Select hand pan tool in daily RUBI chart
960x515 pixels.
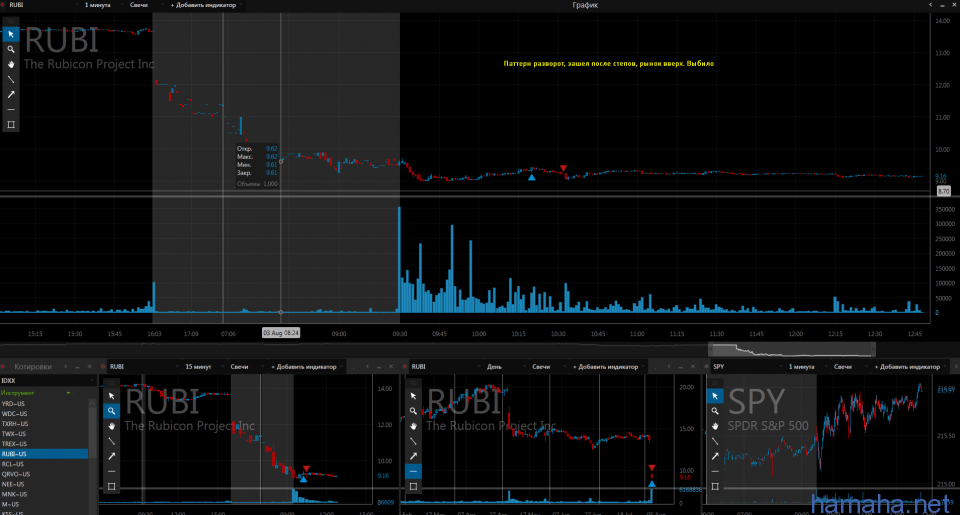click(413, 426)
